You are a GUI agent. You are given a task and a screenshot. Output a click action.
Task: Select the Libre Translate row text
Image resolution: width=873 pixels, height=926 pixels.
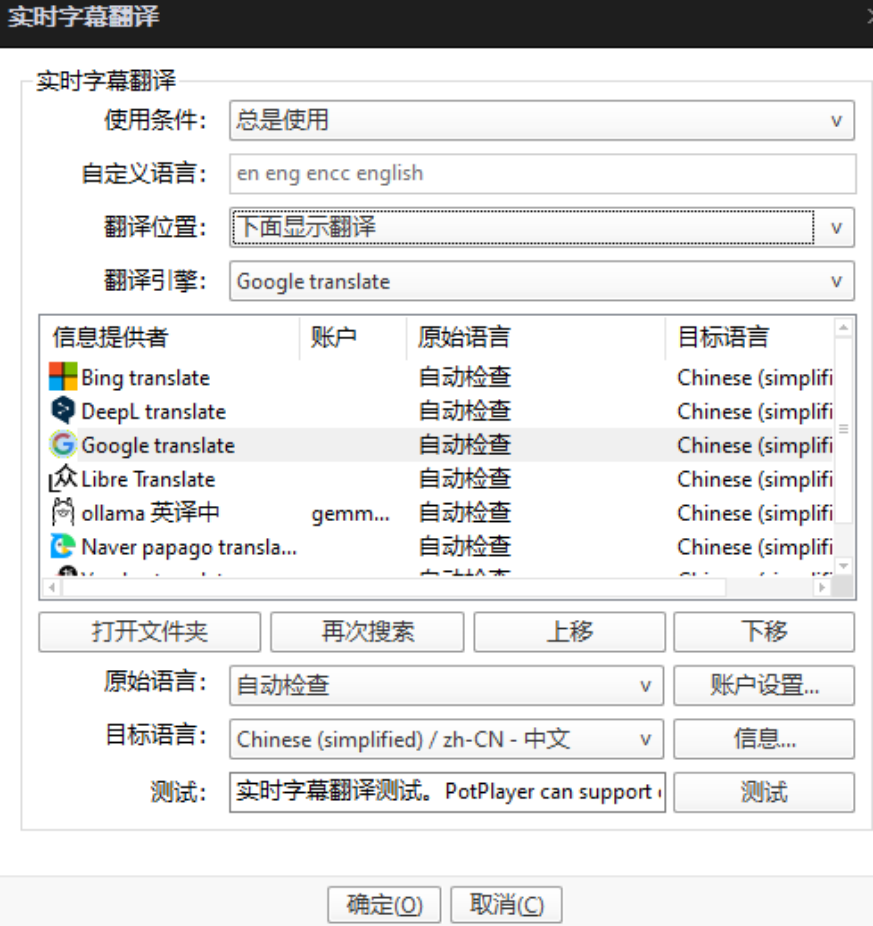[x=148, y=480]
